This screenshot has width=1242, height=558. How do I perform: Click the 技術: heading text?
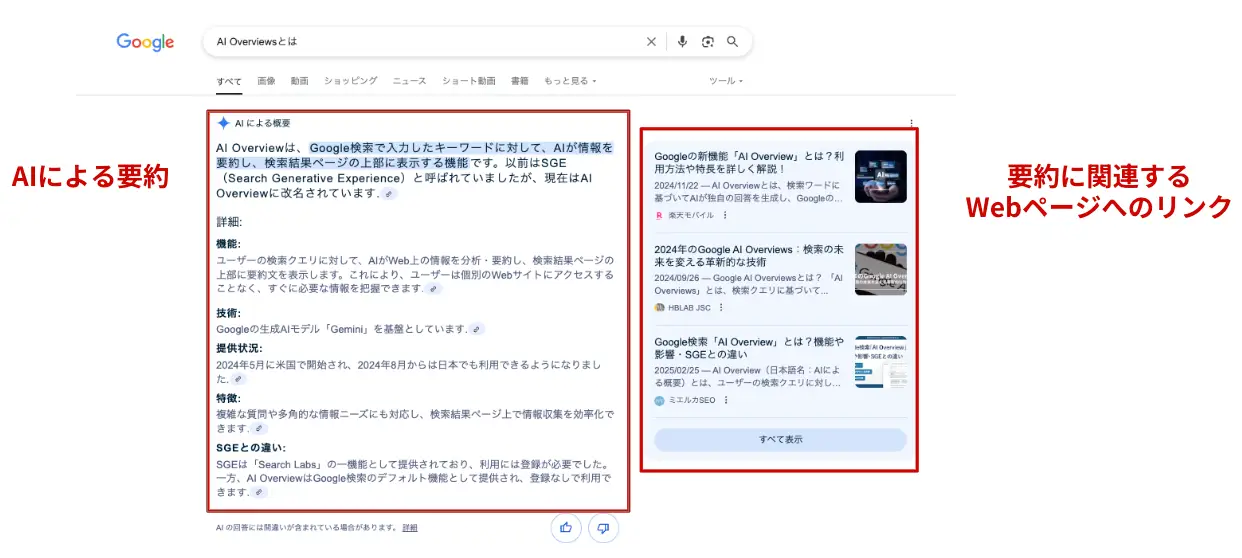click(x=228, y=313)
